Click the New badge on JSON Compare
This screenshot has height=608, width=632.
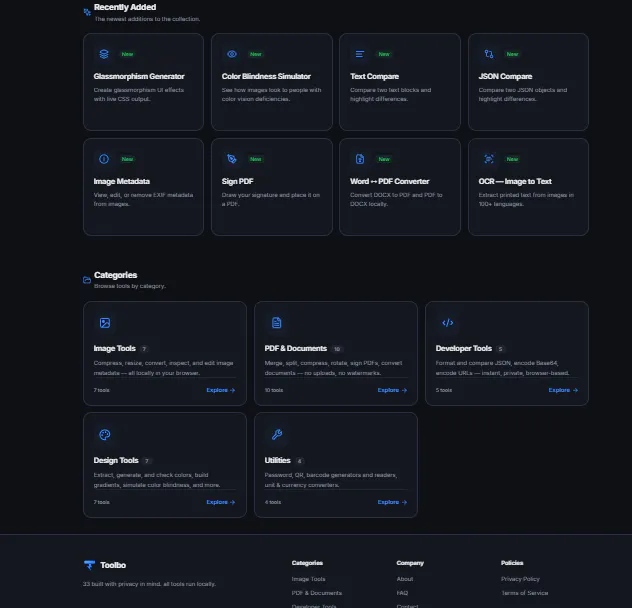[x=512, y=54]
